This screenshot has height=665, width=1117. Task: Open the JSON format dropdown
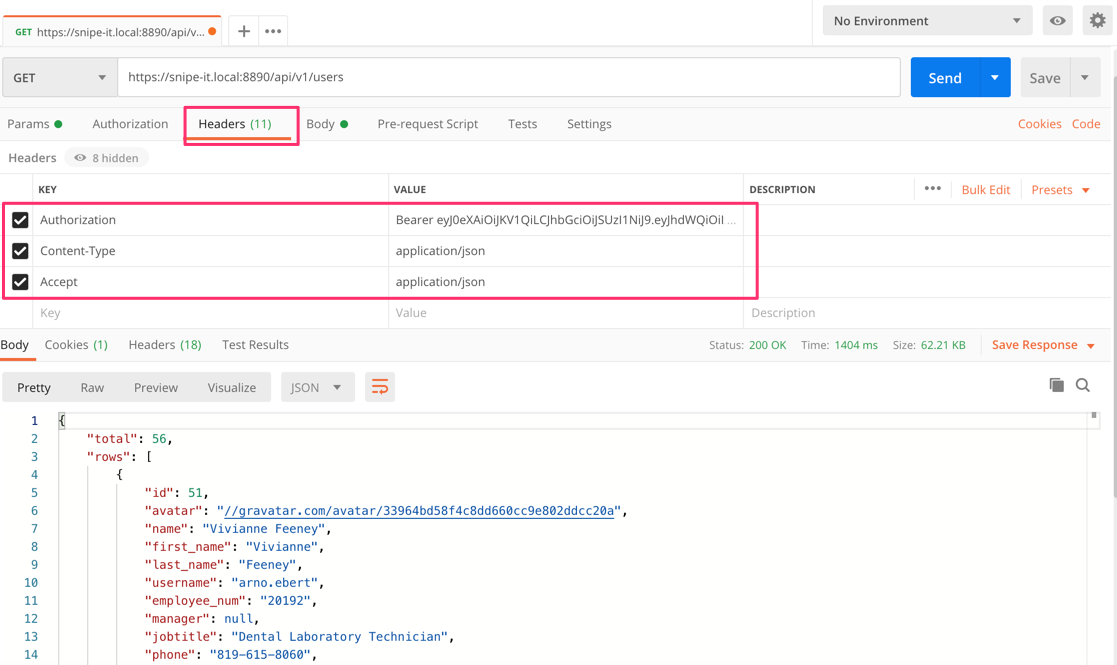318,387
